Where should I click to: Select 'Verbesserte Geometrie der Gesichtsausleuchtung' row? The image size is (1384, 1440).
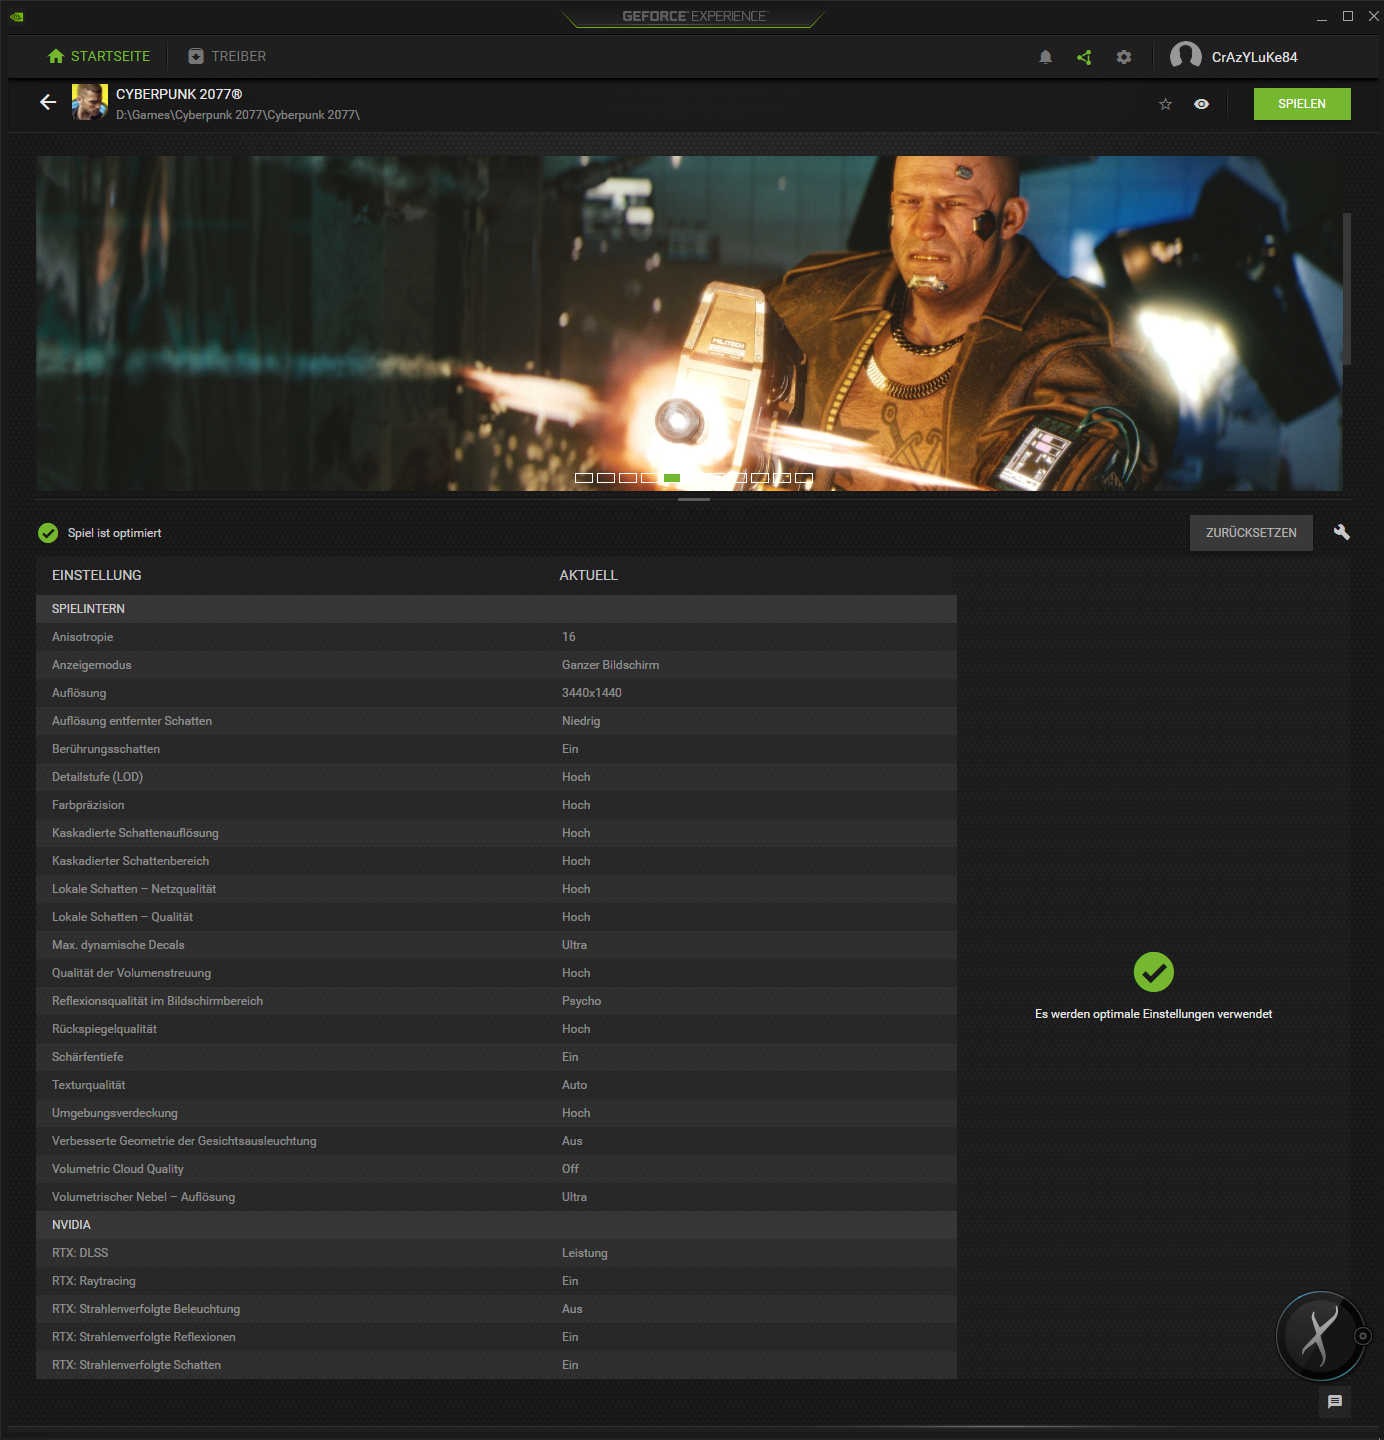[496, 1141]
